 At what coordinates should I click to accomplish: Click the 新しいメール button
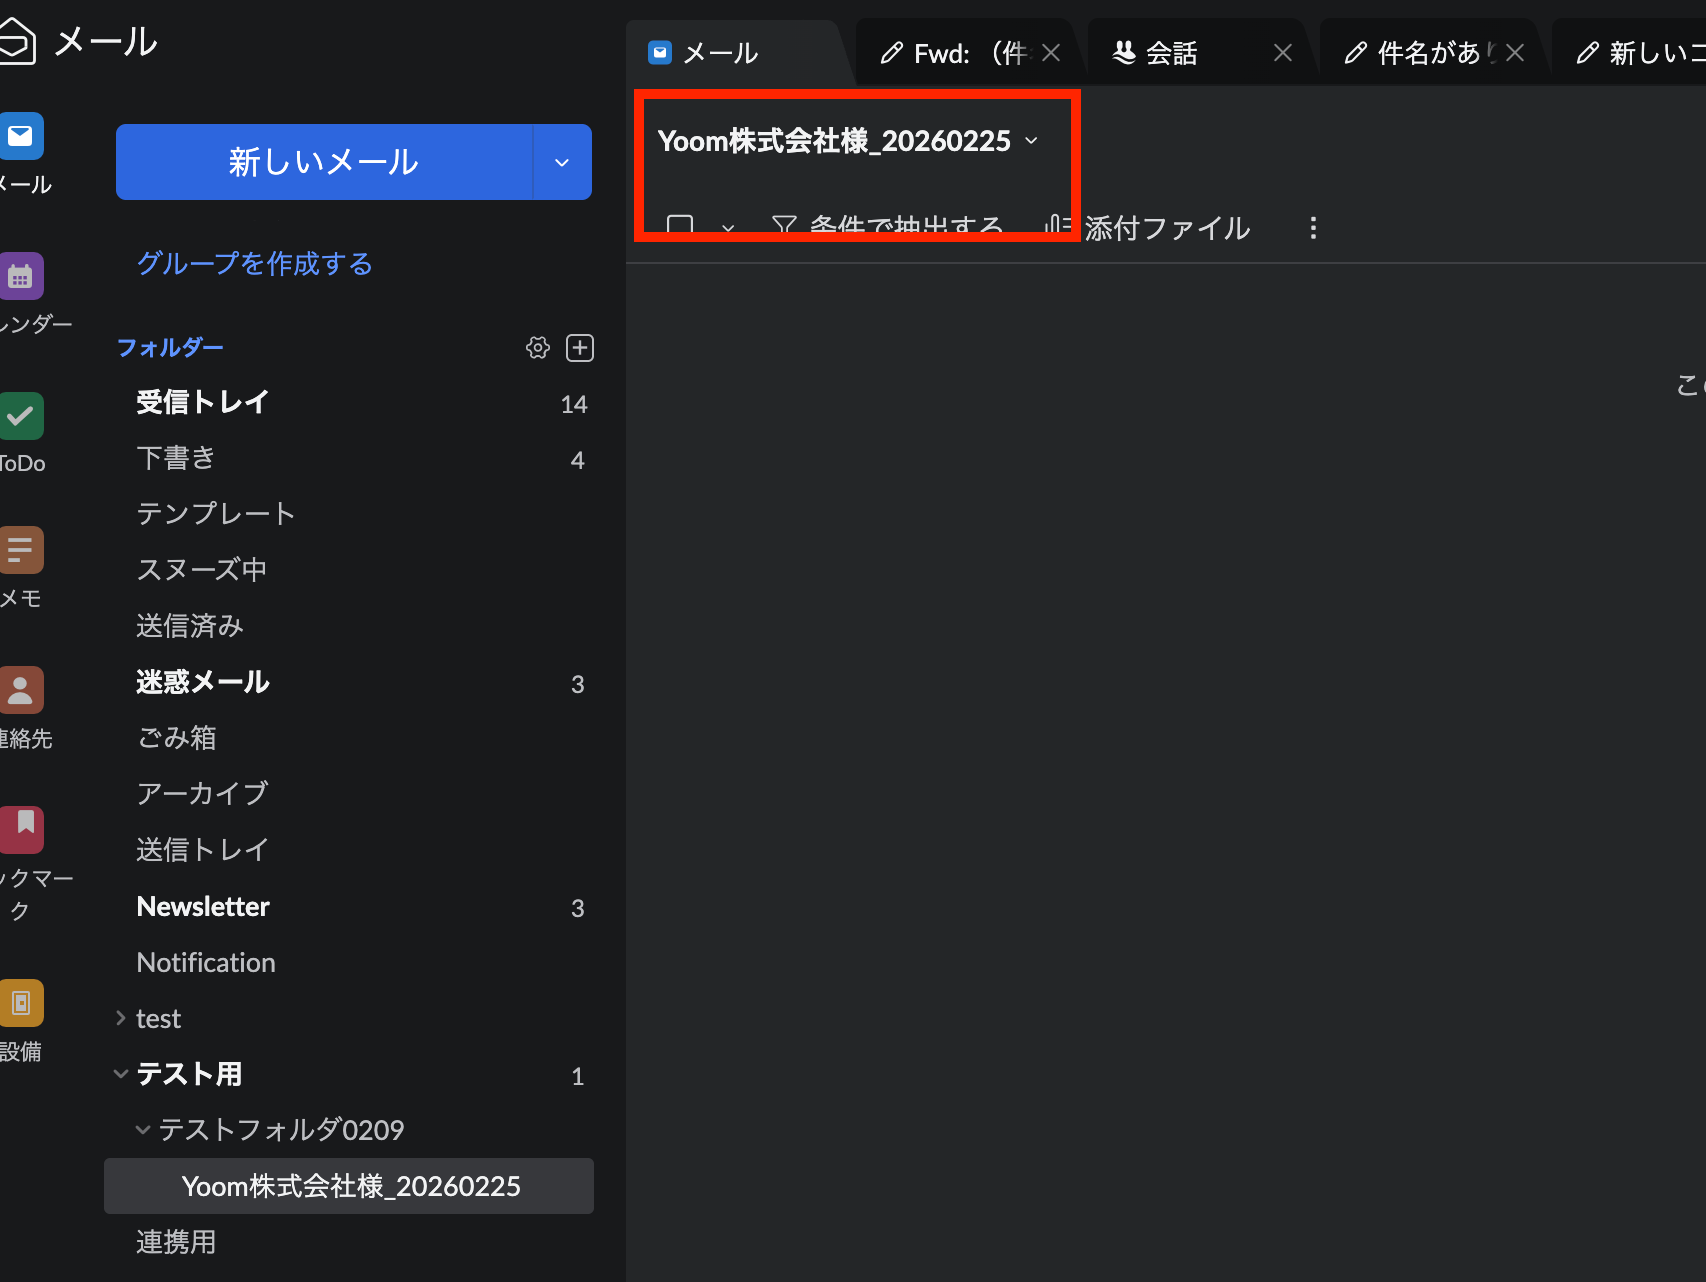(324, 162)
